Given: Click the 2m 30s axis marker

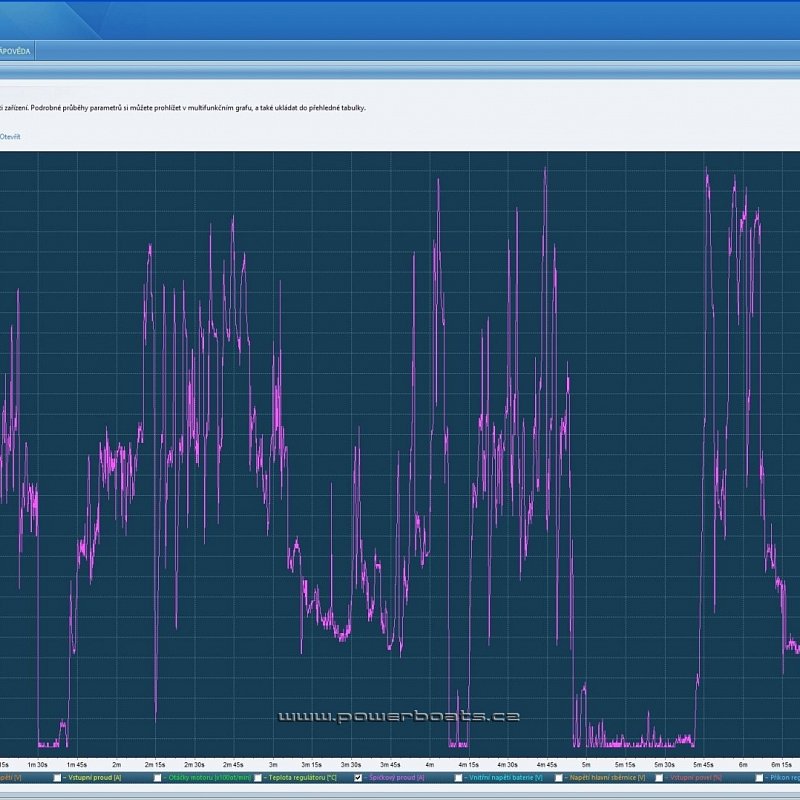Looking at the screenshot, I should coord(194,763).
